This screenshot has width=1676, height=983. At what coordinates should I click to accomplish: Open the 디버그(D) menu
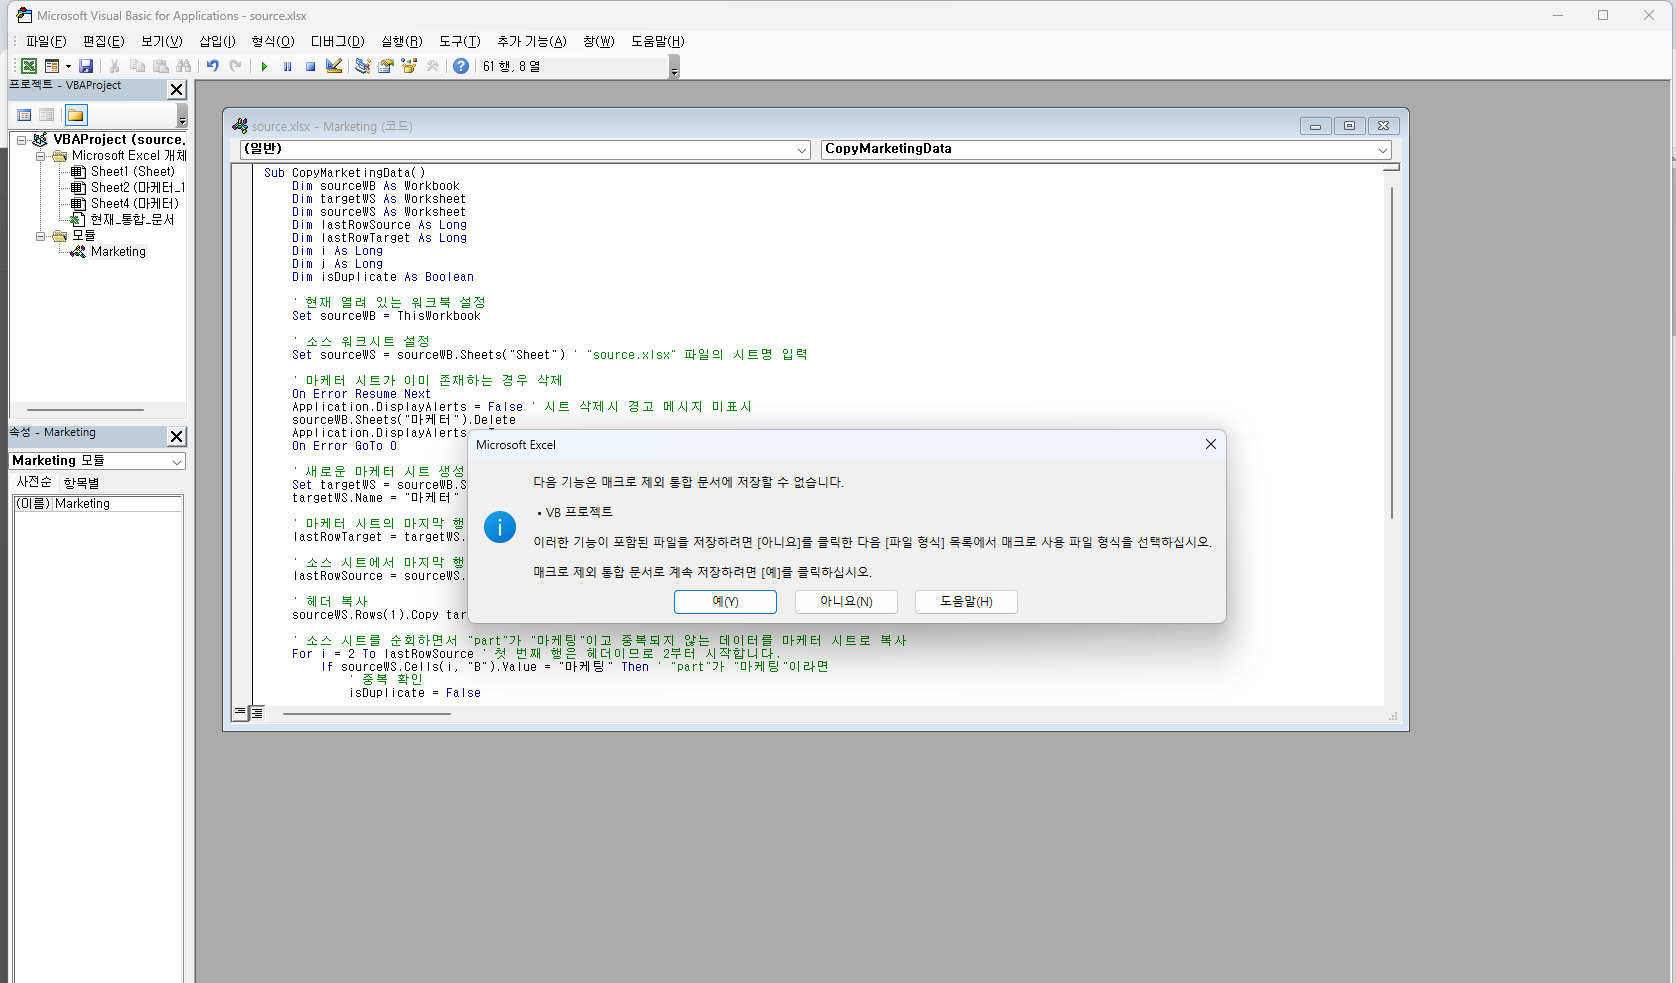tap(338, 41)
